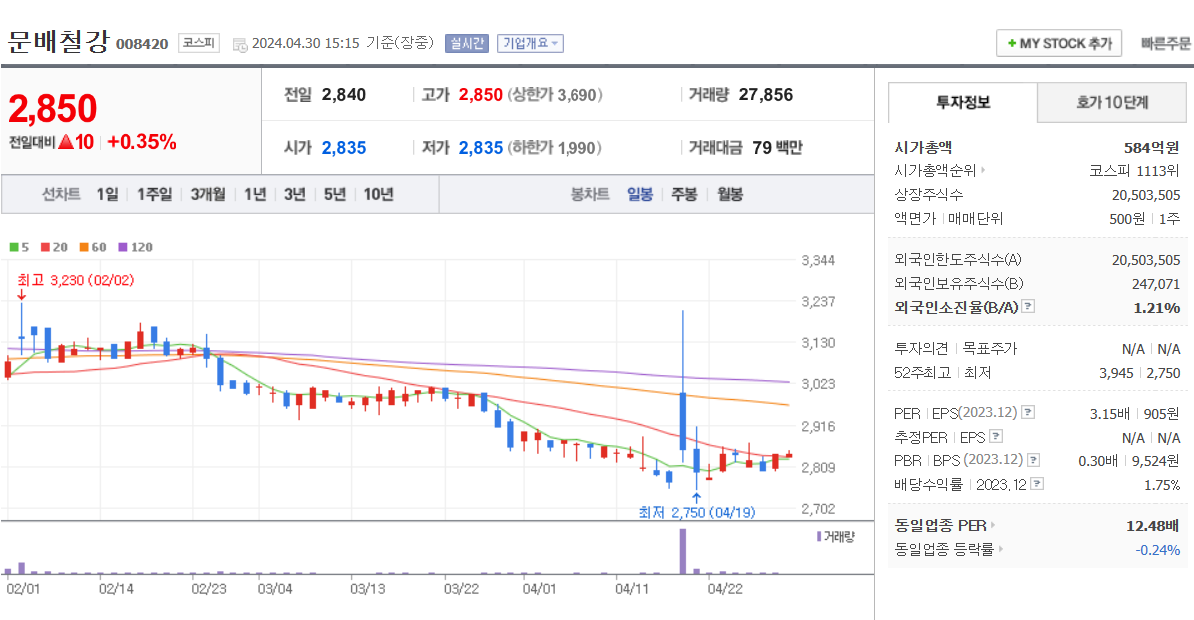
Task: Click the 코스피 market badge
Action: [x=199, y=43]
